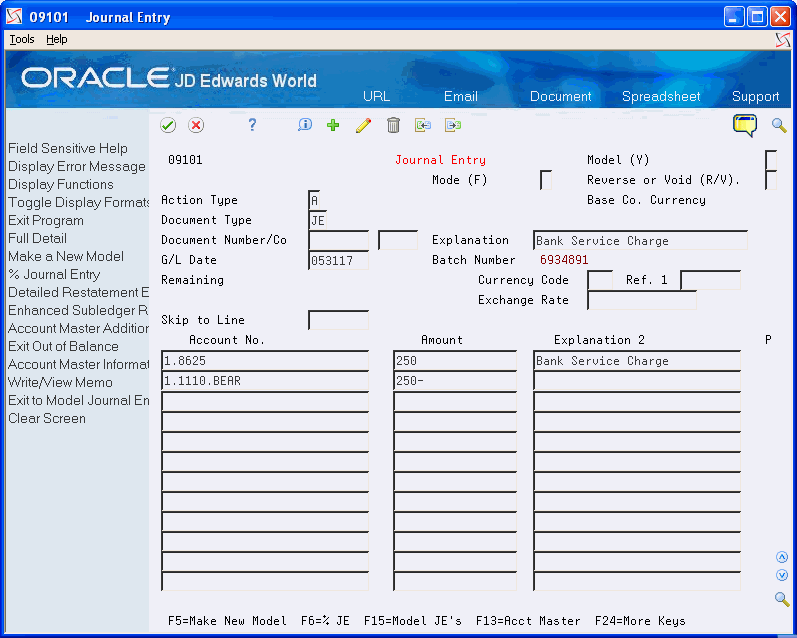
Task: Click the Exchange Rate field
Action: coord(642,300)
